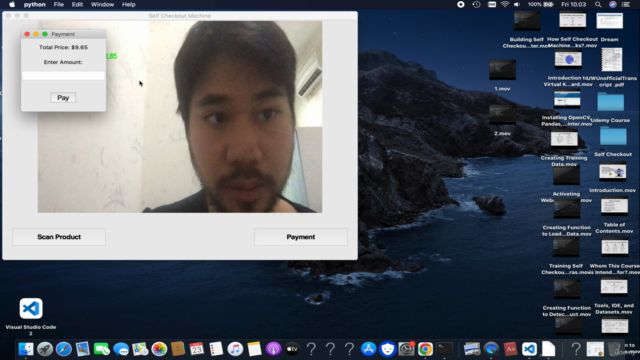Open Notes from the Dock
This screenshot has width=640, height=360.
[254, 349]
